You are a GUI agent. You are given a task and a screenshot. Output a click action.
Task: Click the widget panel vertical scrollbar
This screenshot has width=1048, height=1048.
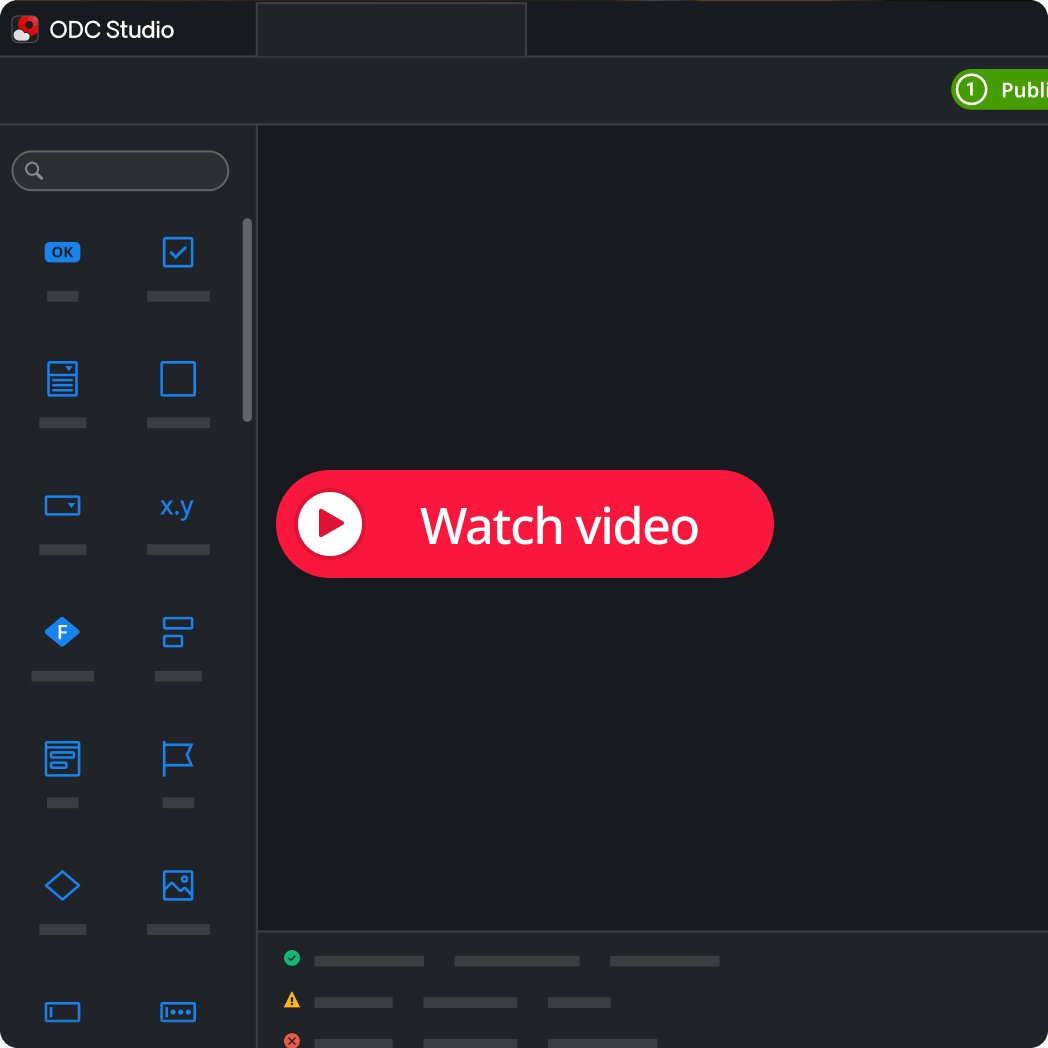tap(247, 319)
